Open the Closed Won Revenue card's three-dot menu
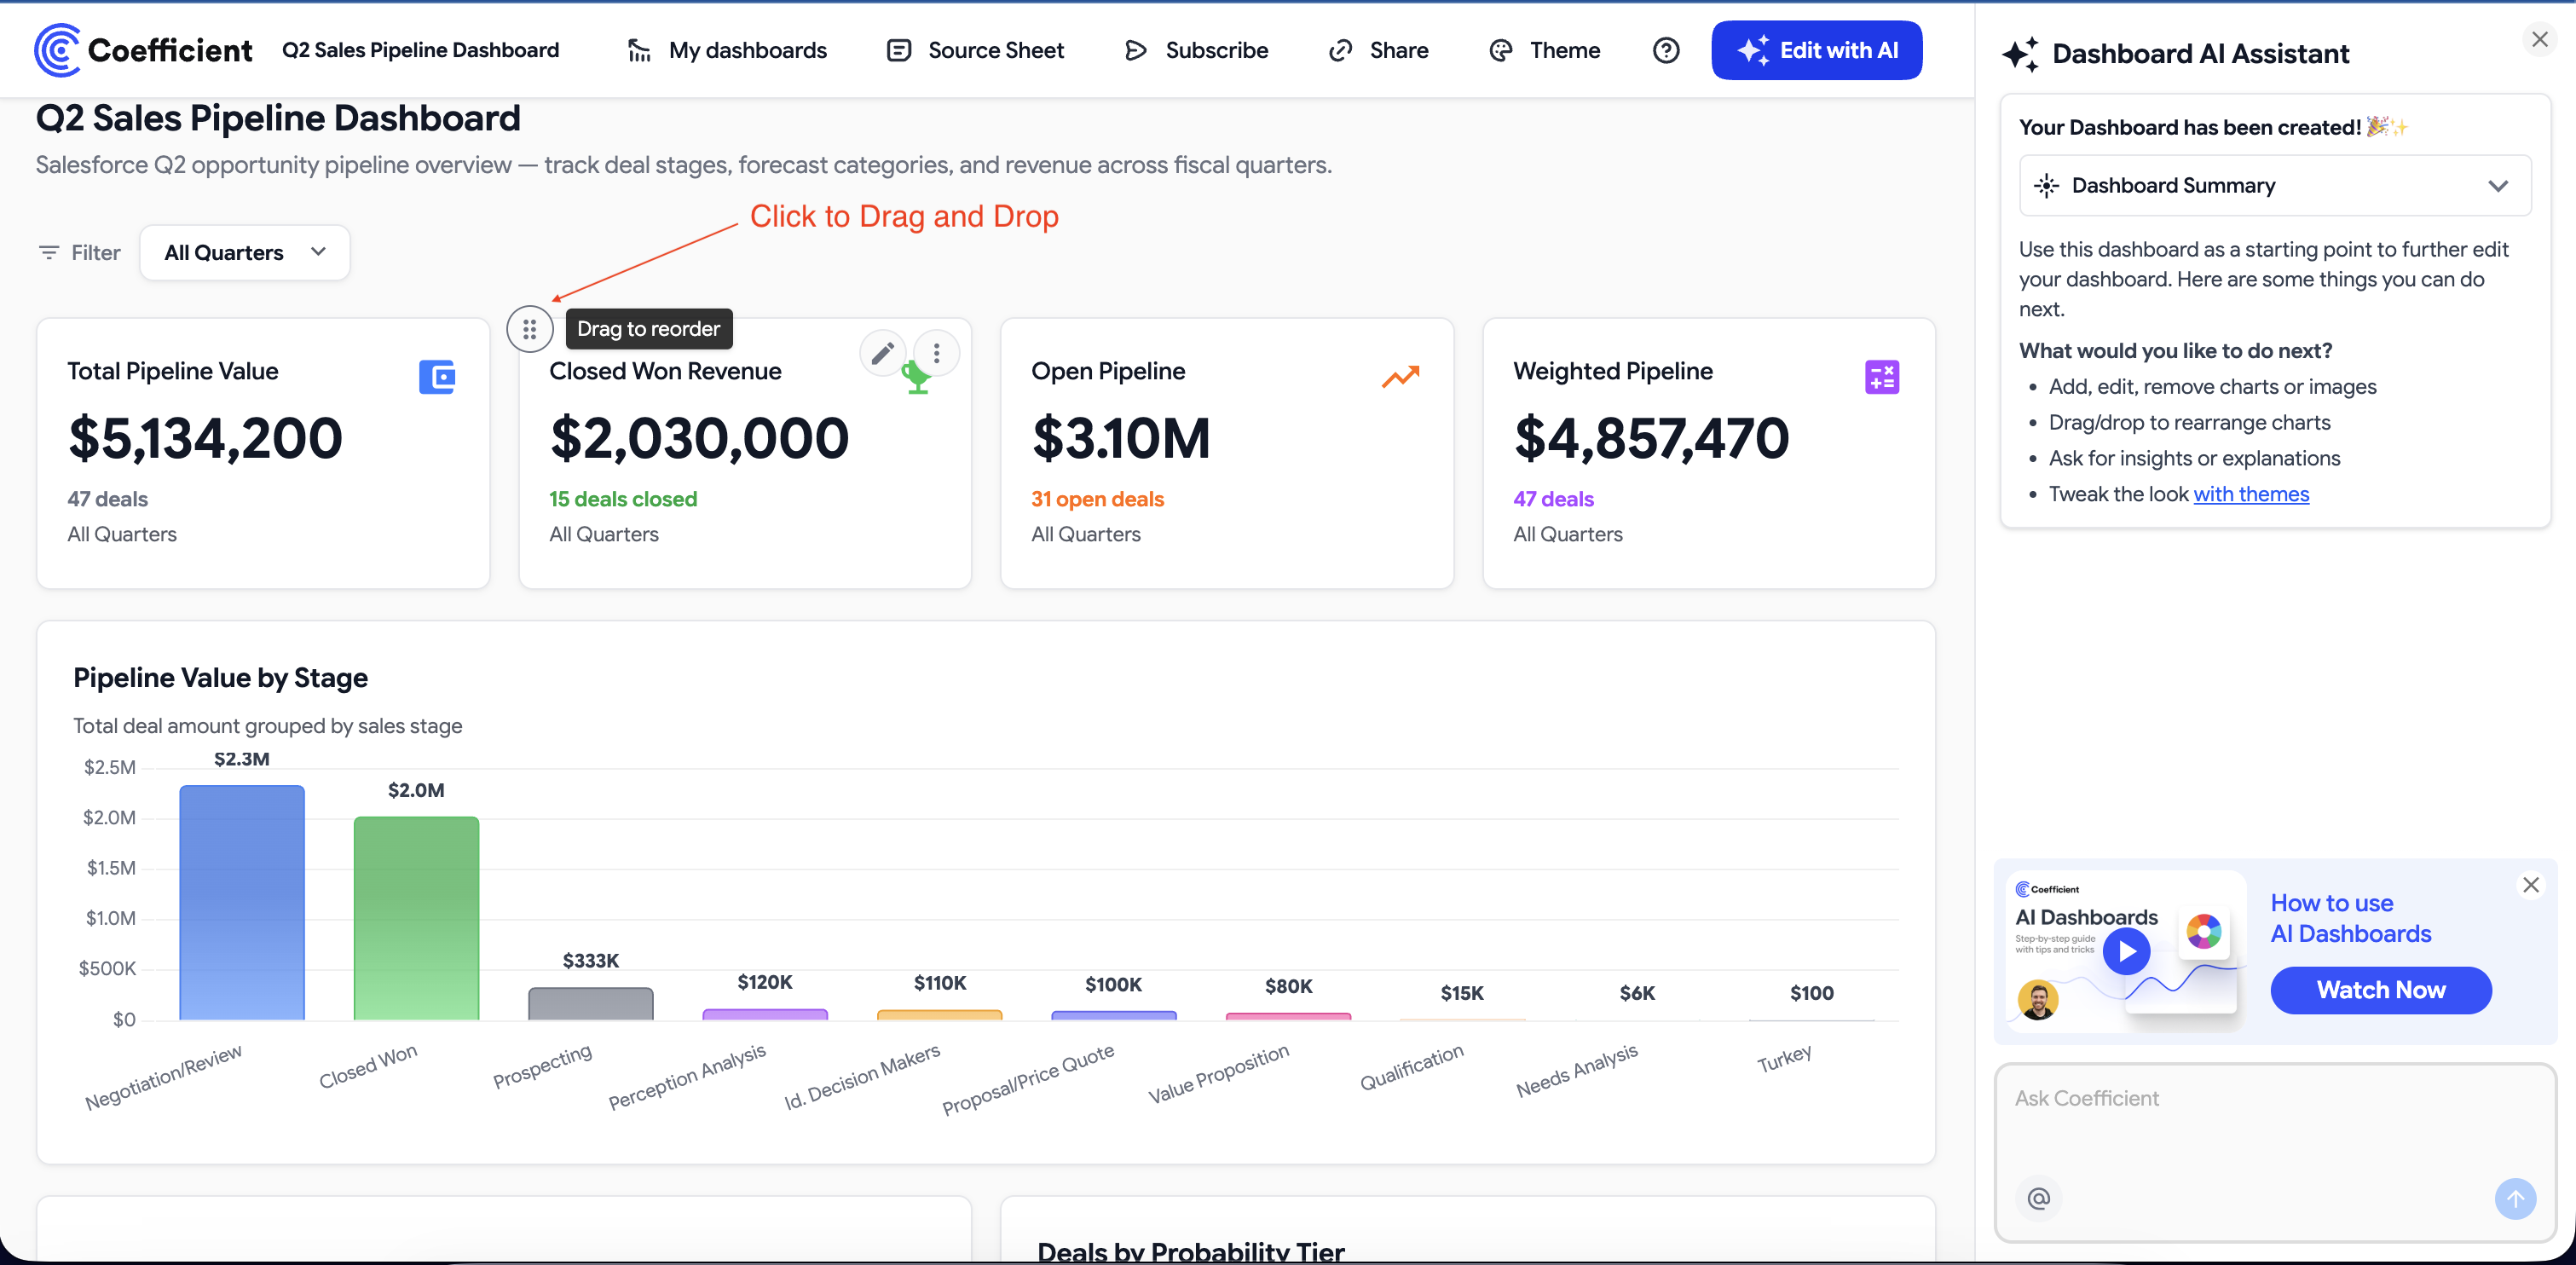Viewport: 2576px width, 1265px height. 936,353
